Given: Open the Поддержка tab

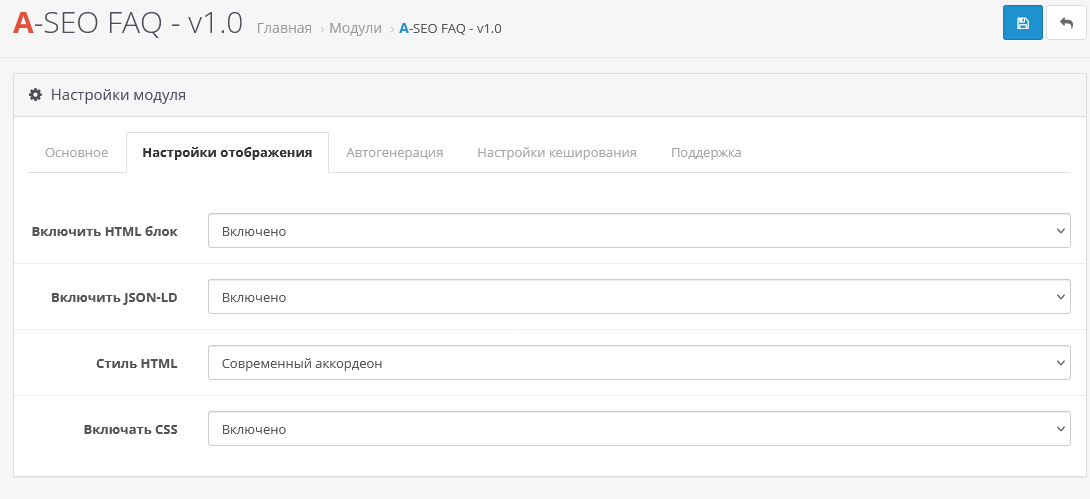Looking at the screenshot, I should click(x=706, y=152).
